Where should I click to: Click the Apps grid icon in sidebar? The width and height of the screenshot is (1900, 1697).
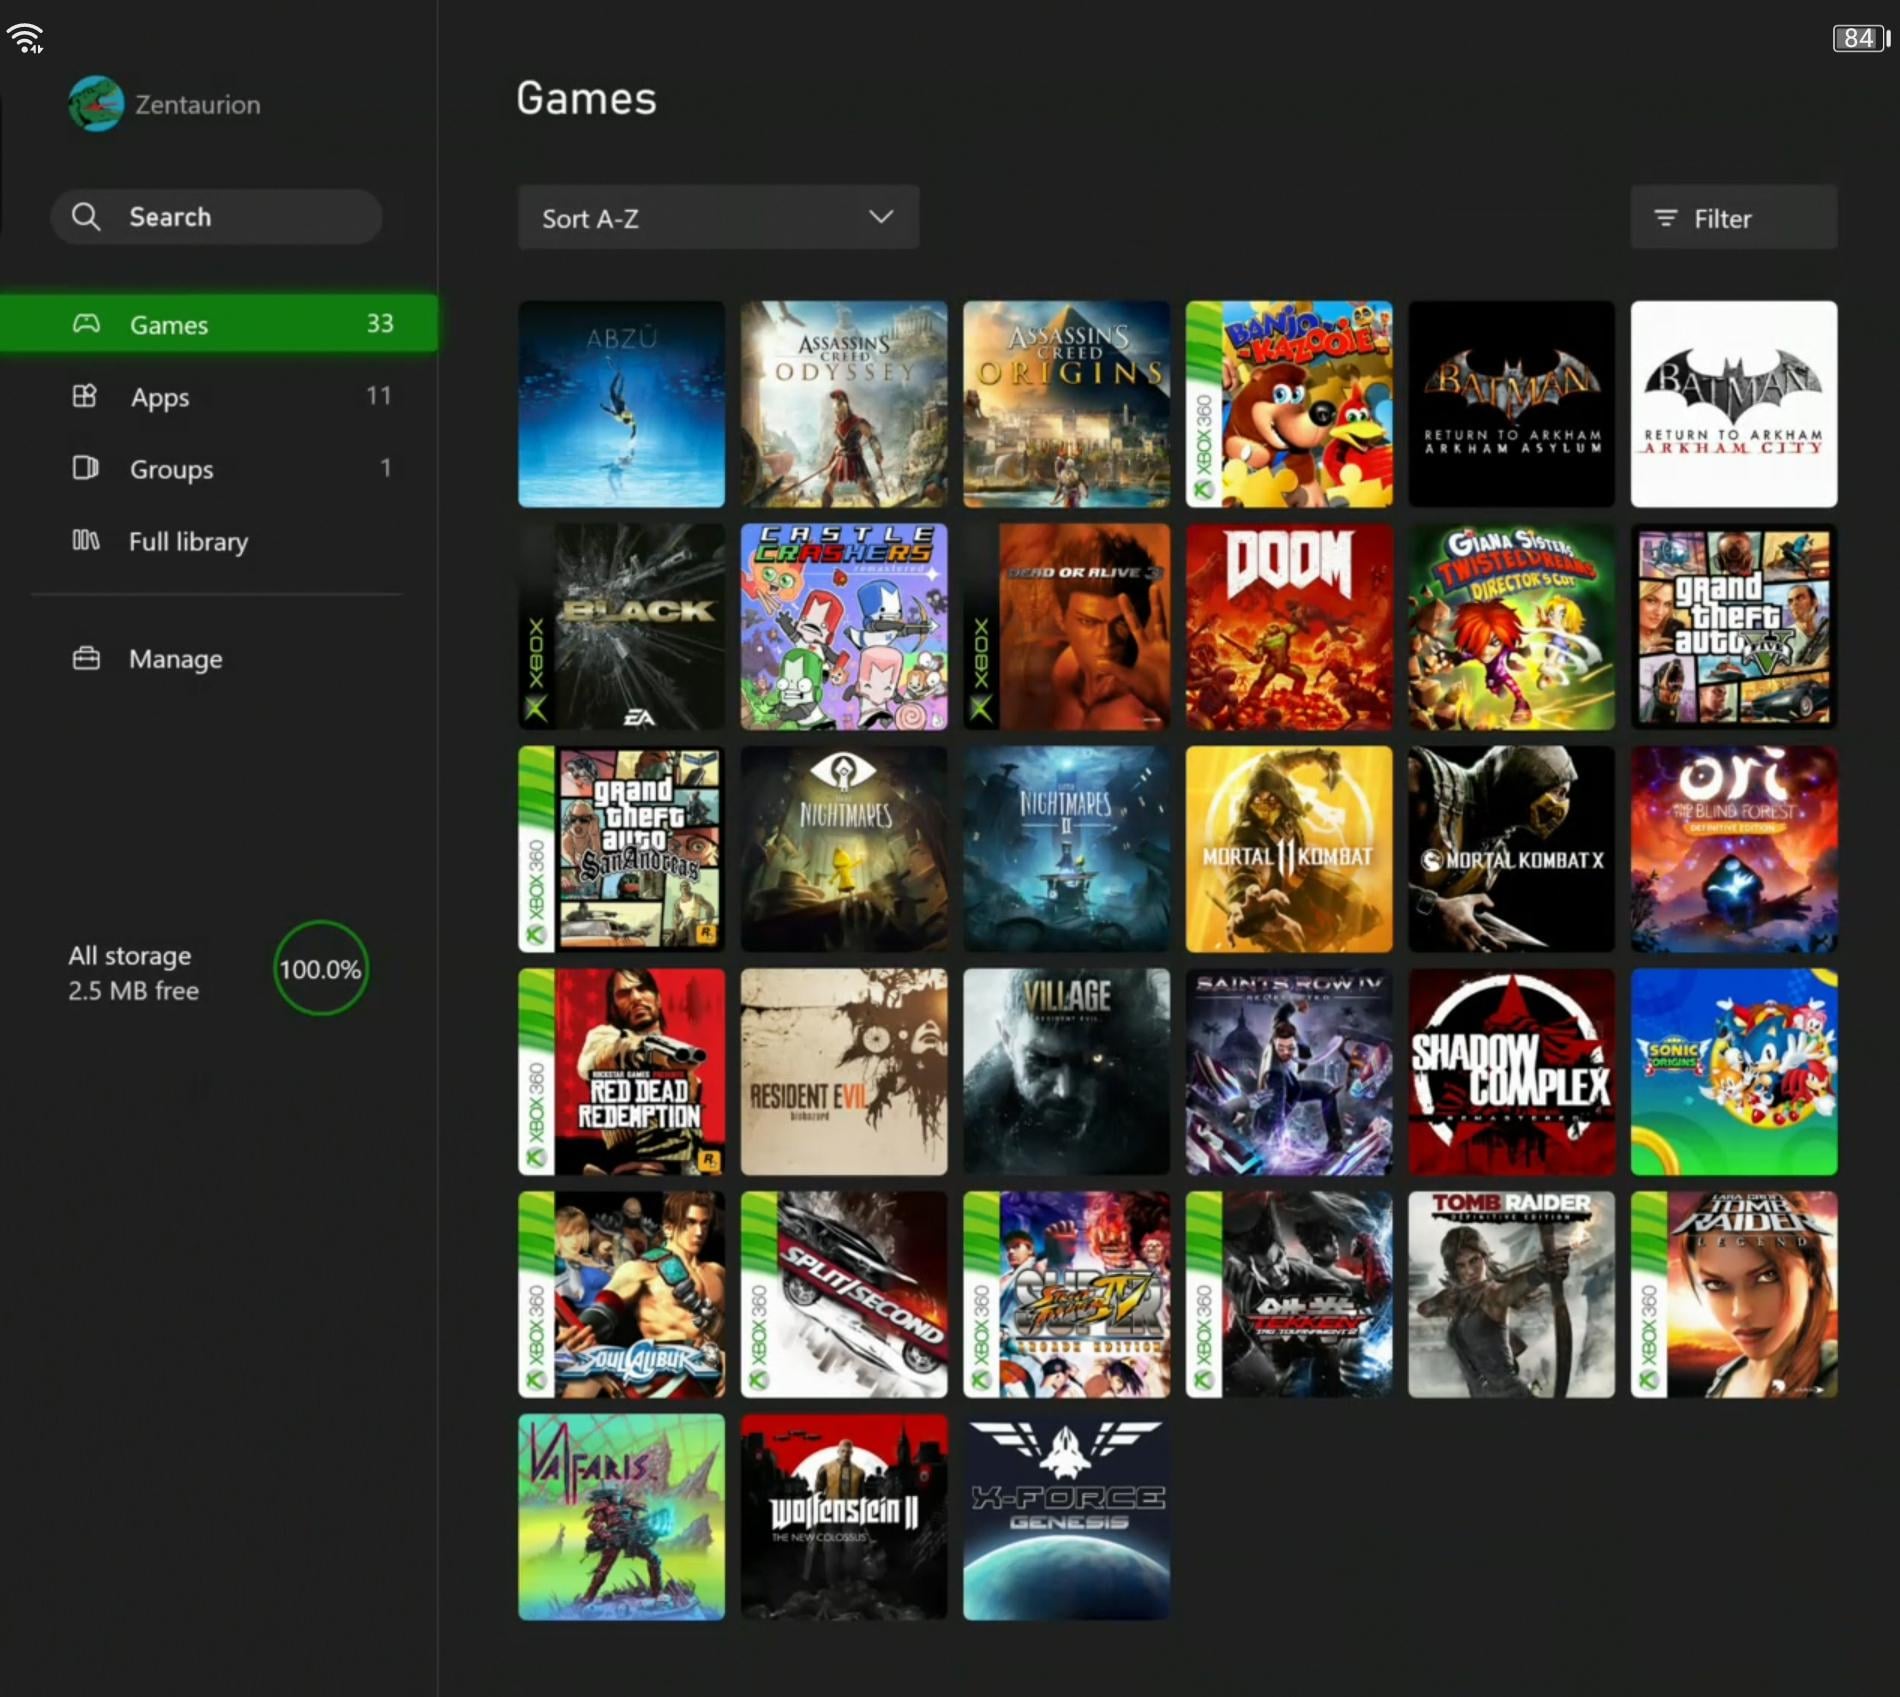[x=85, y=396]
